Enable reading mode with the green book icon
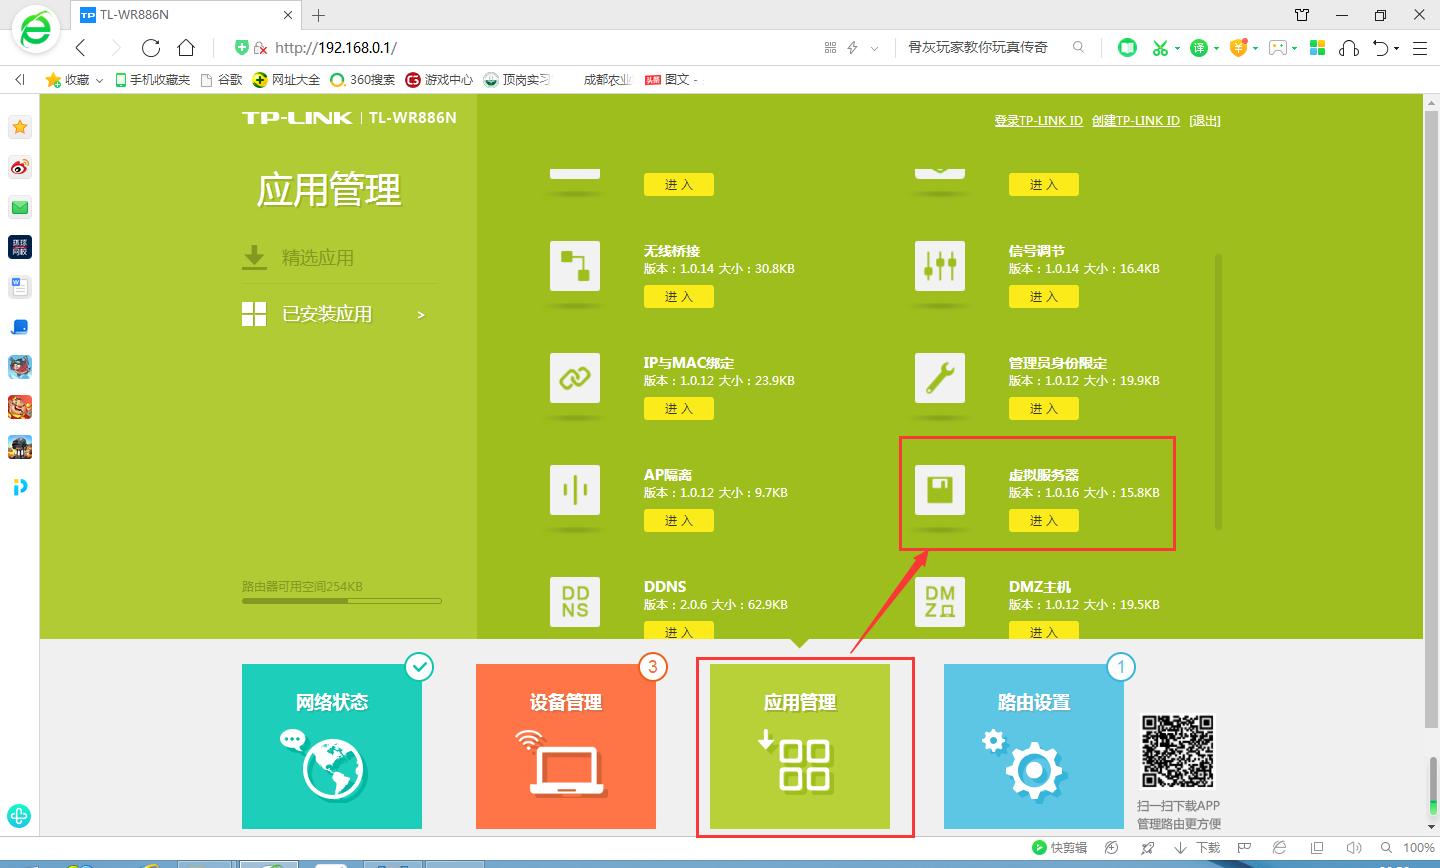This screenshot has height=868, width=1440. tap(1126, 46)
